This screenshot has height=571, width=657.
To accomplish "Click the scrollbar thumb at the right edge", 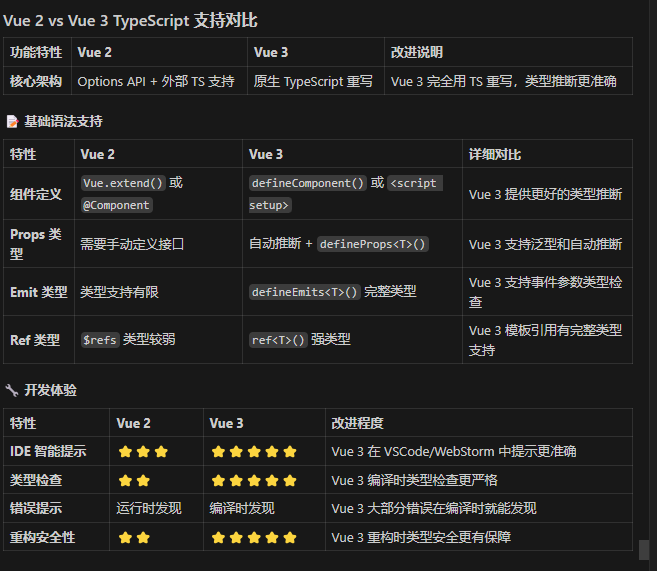I will (x=644, y=550).
